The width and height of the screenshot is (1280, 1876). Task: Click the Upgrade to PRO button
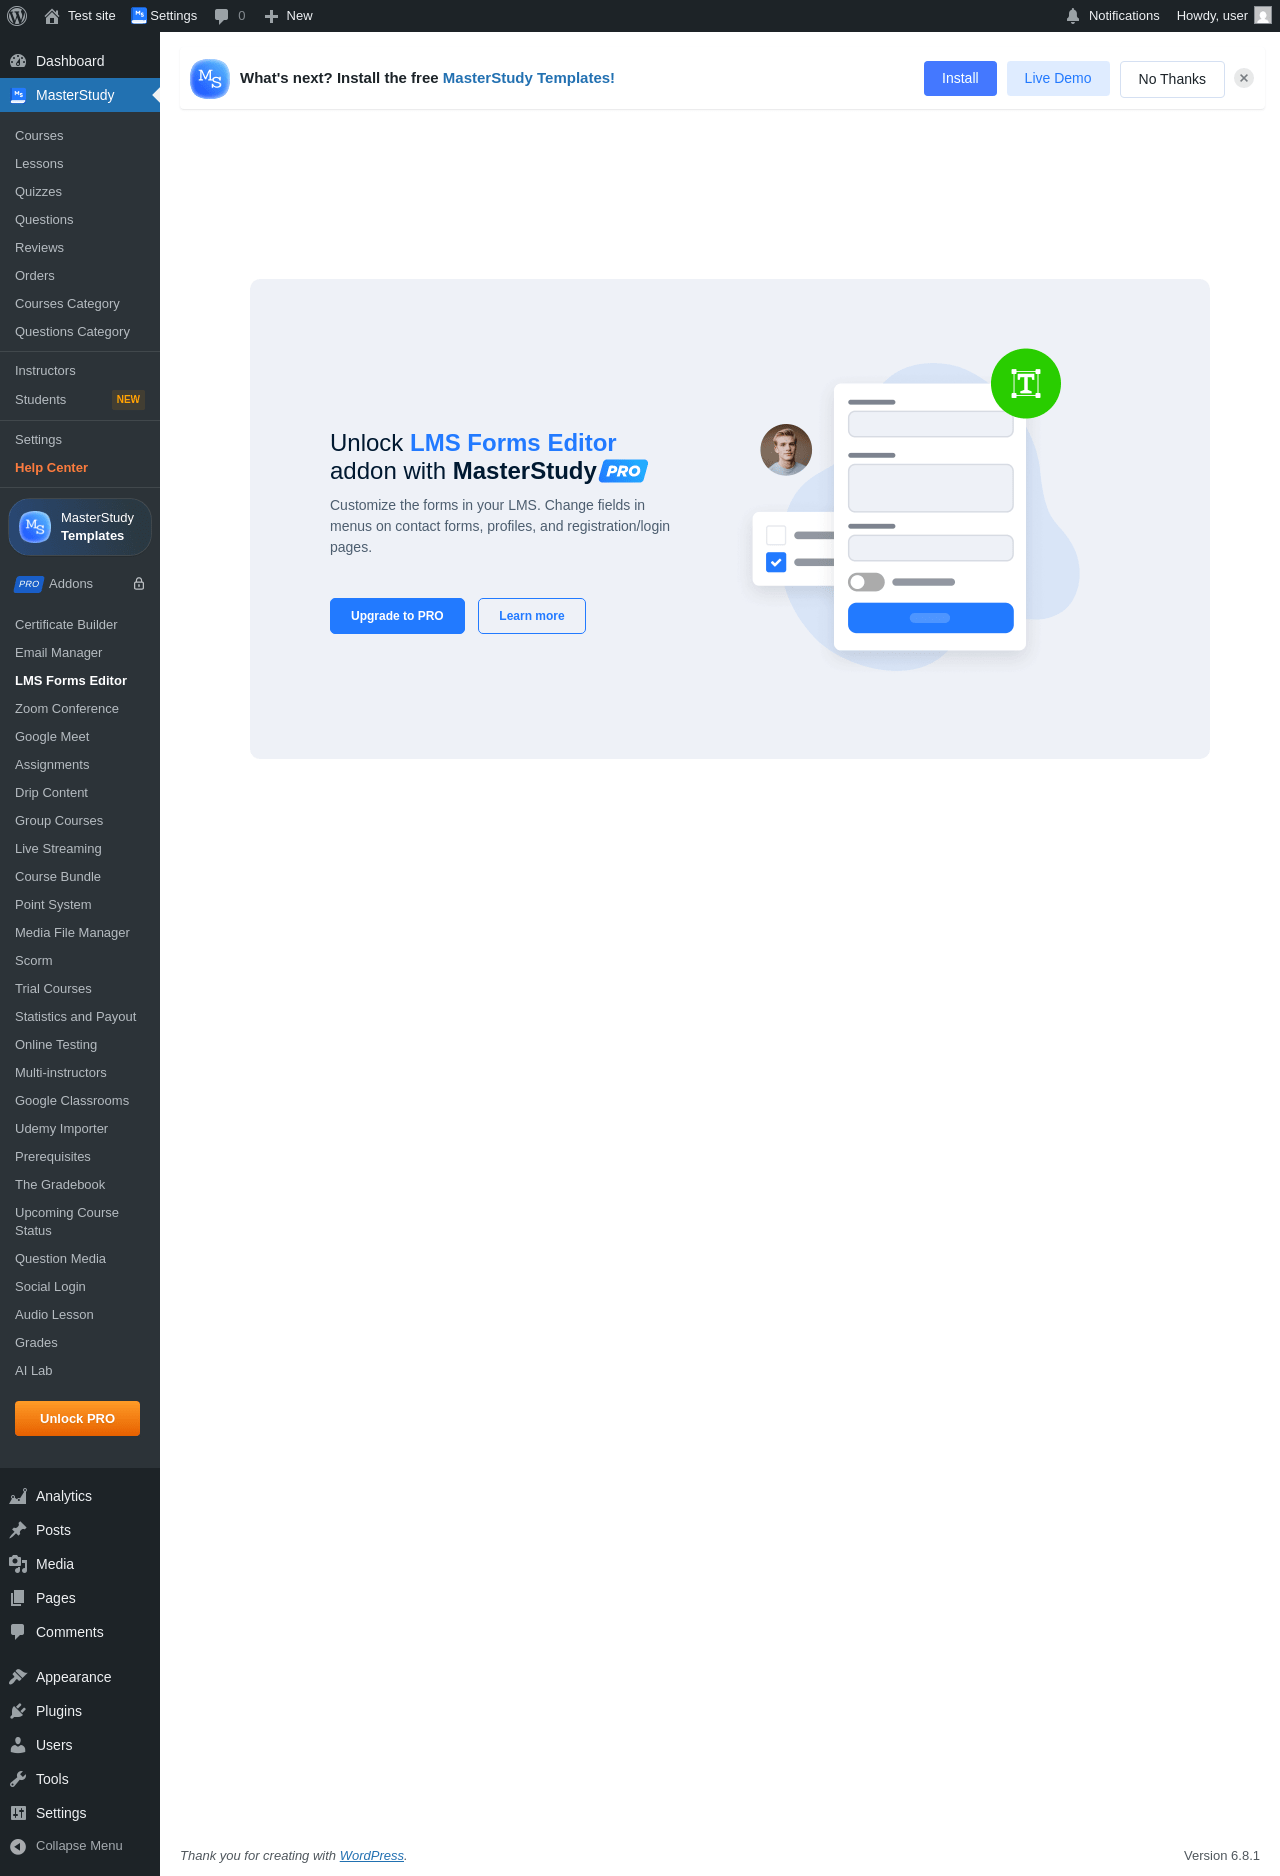[x=397, y=616]
